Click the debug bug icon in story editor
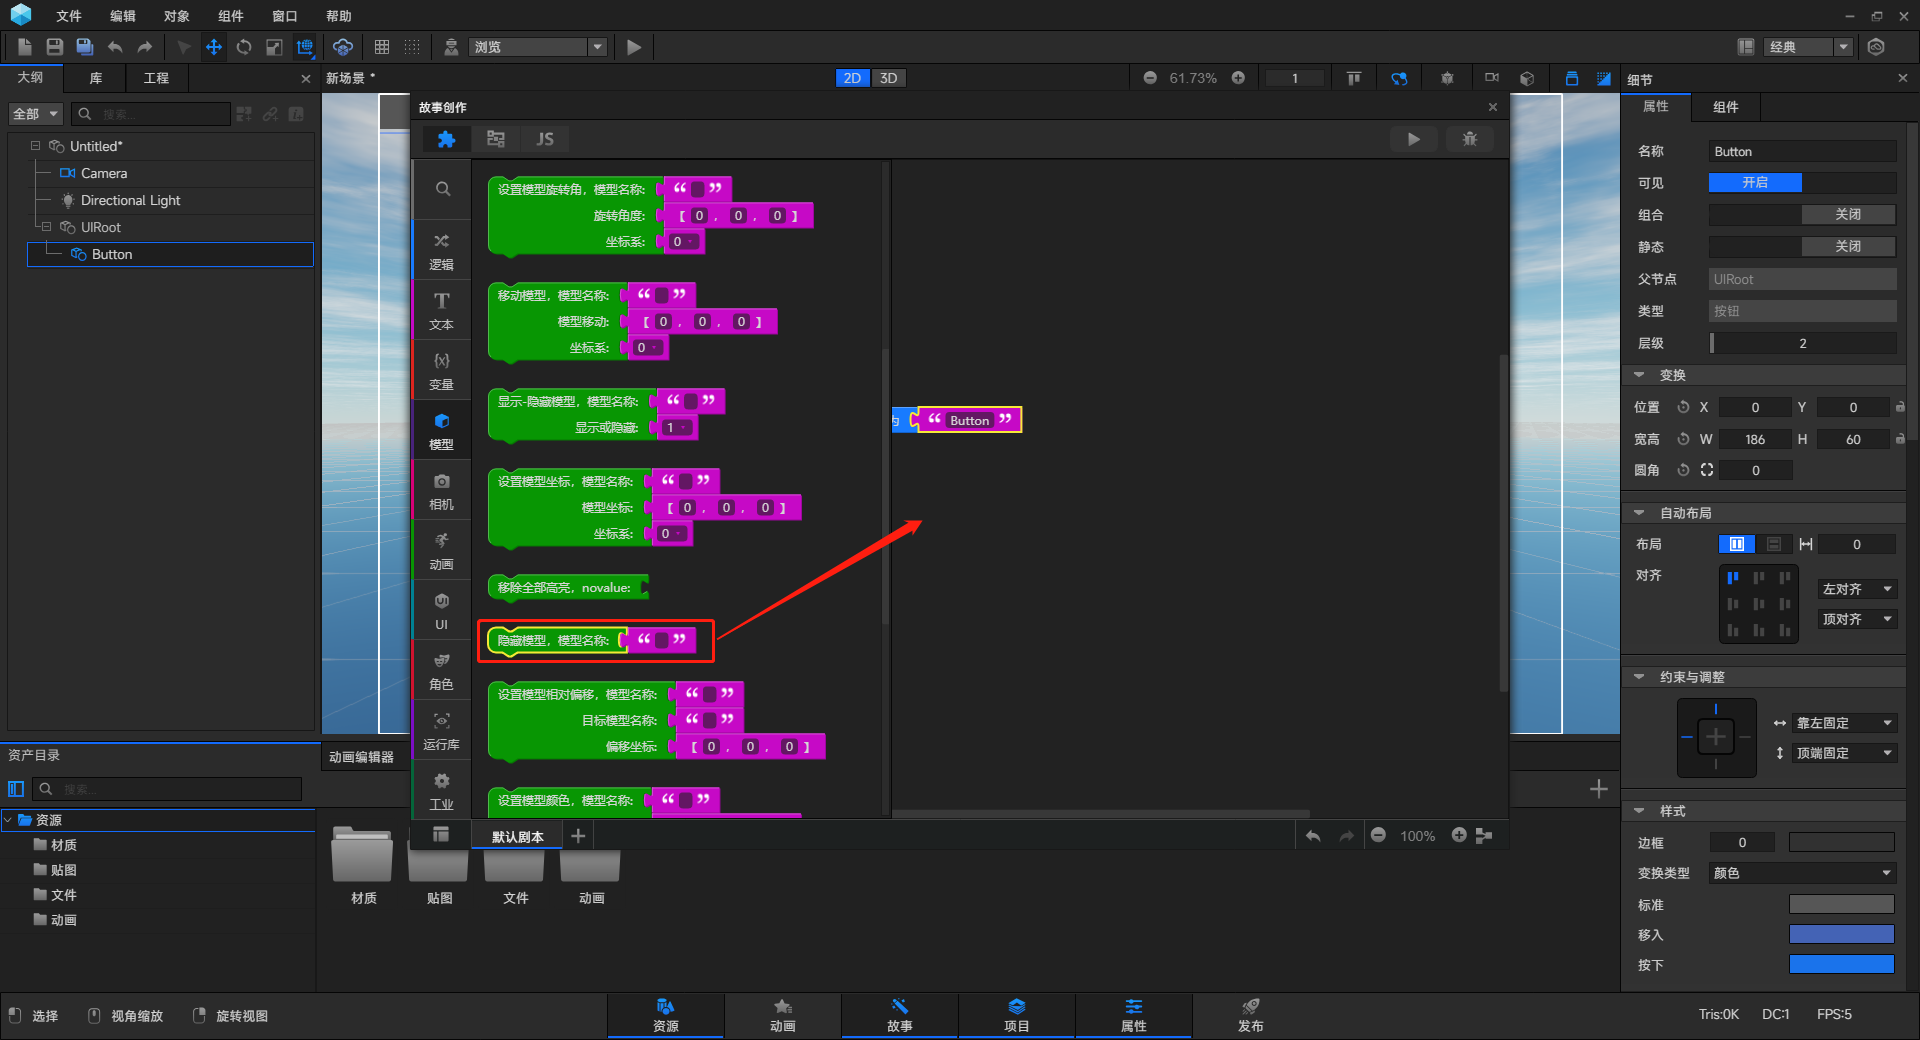 pyautogui.click(x=1470, y=139)
